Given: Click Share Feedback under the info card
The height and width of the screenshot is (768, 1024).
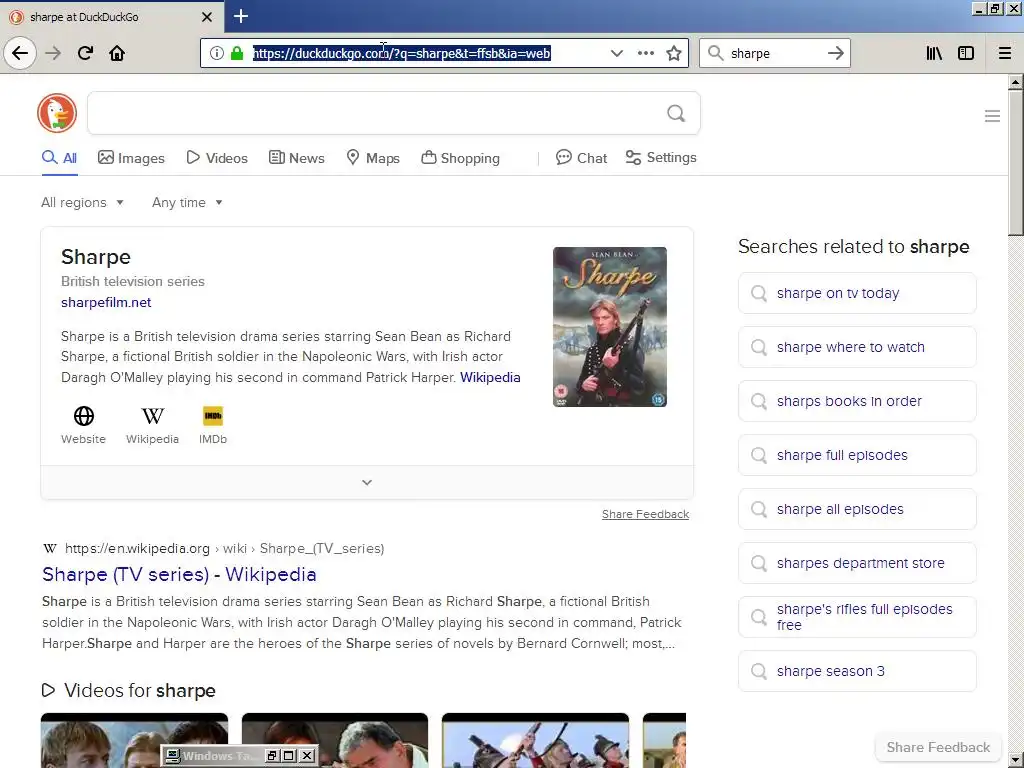Looking at the screenshot, I should pyautogui.click(x=645, y=514).
